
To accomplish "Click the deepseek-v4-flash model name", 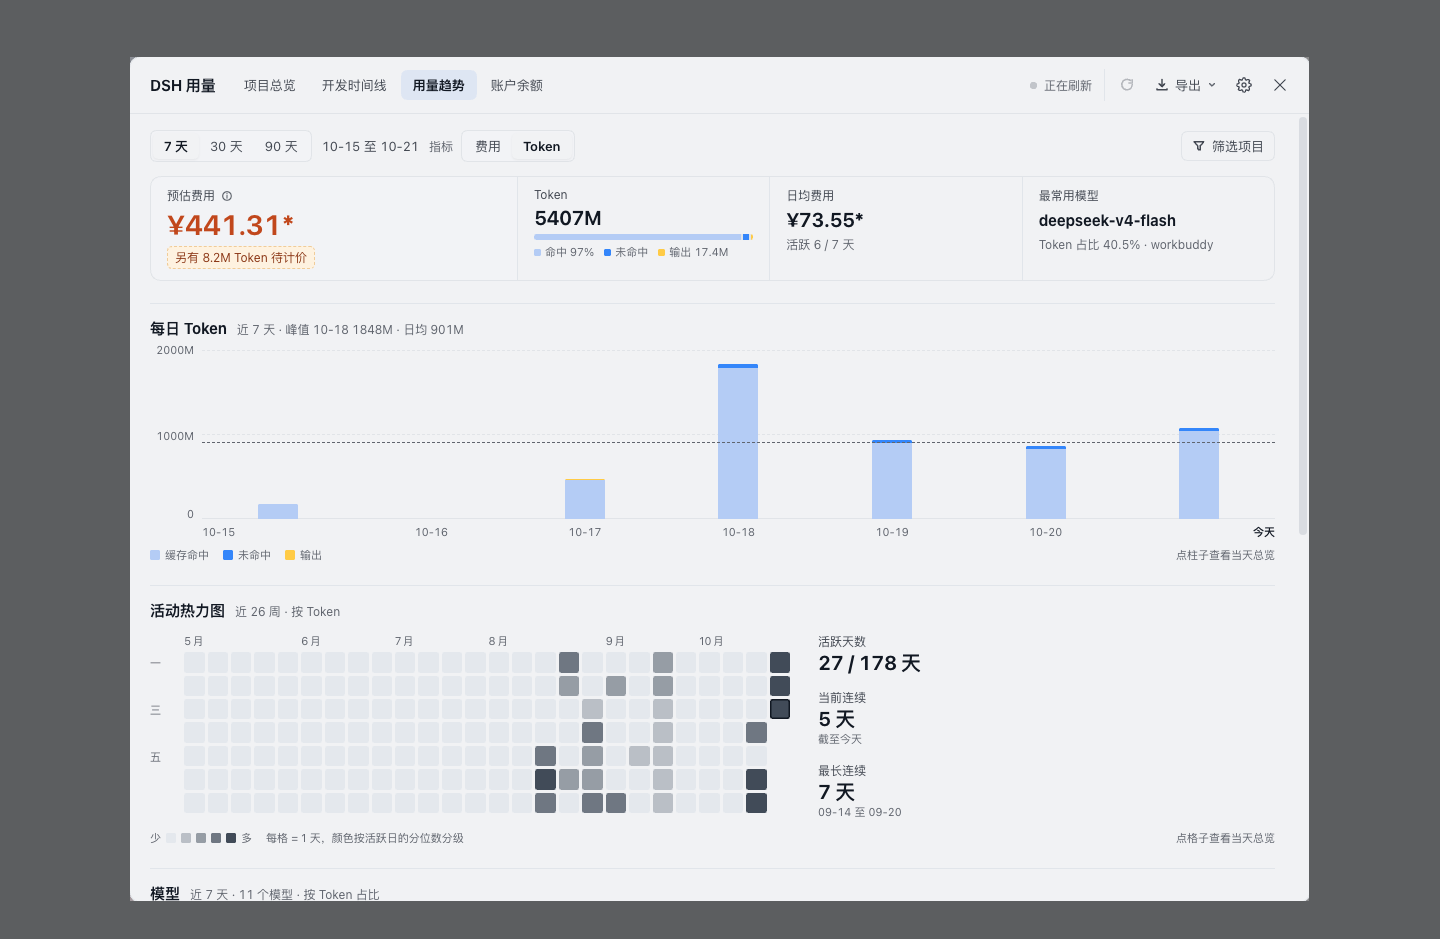I will click(x=1107, y=221).
